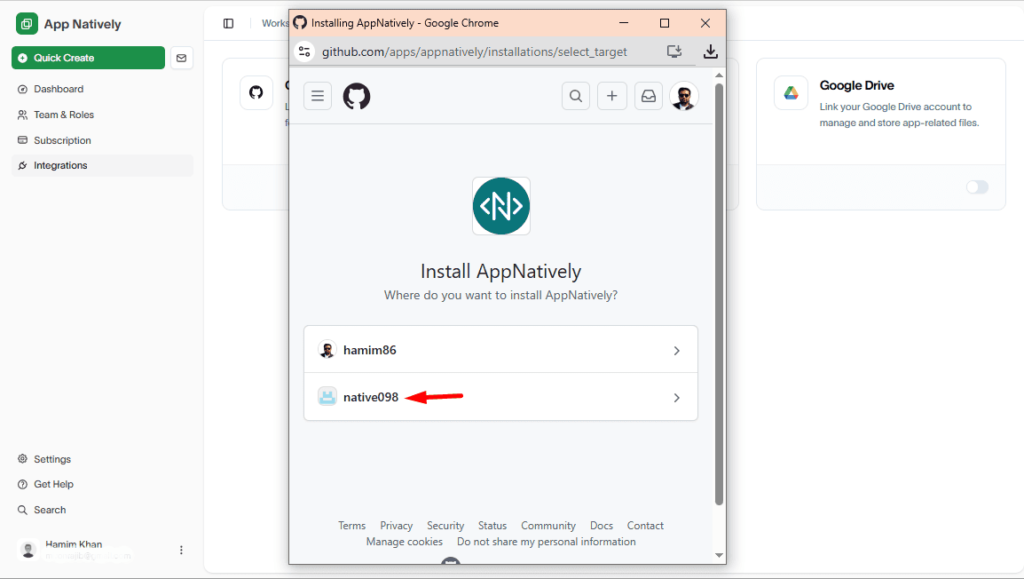Click Do not share my personal information
1024x579 pixels.
[546, 542]
